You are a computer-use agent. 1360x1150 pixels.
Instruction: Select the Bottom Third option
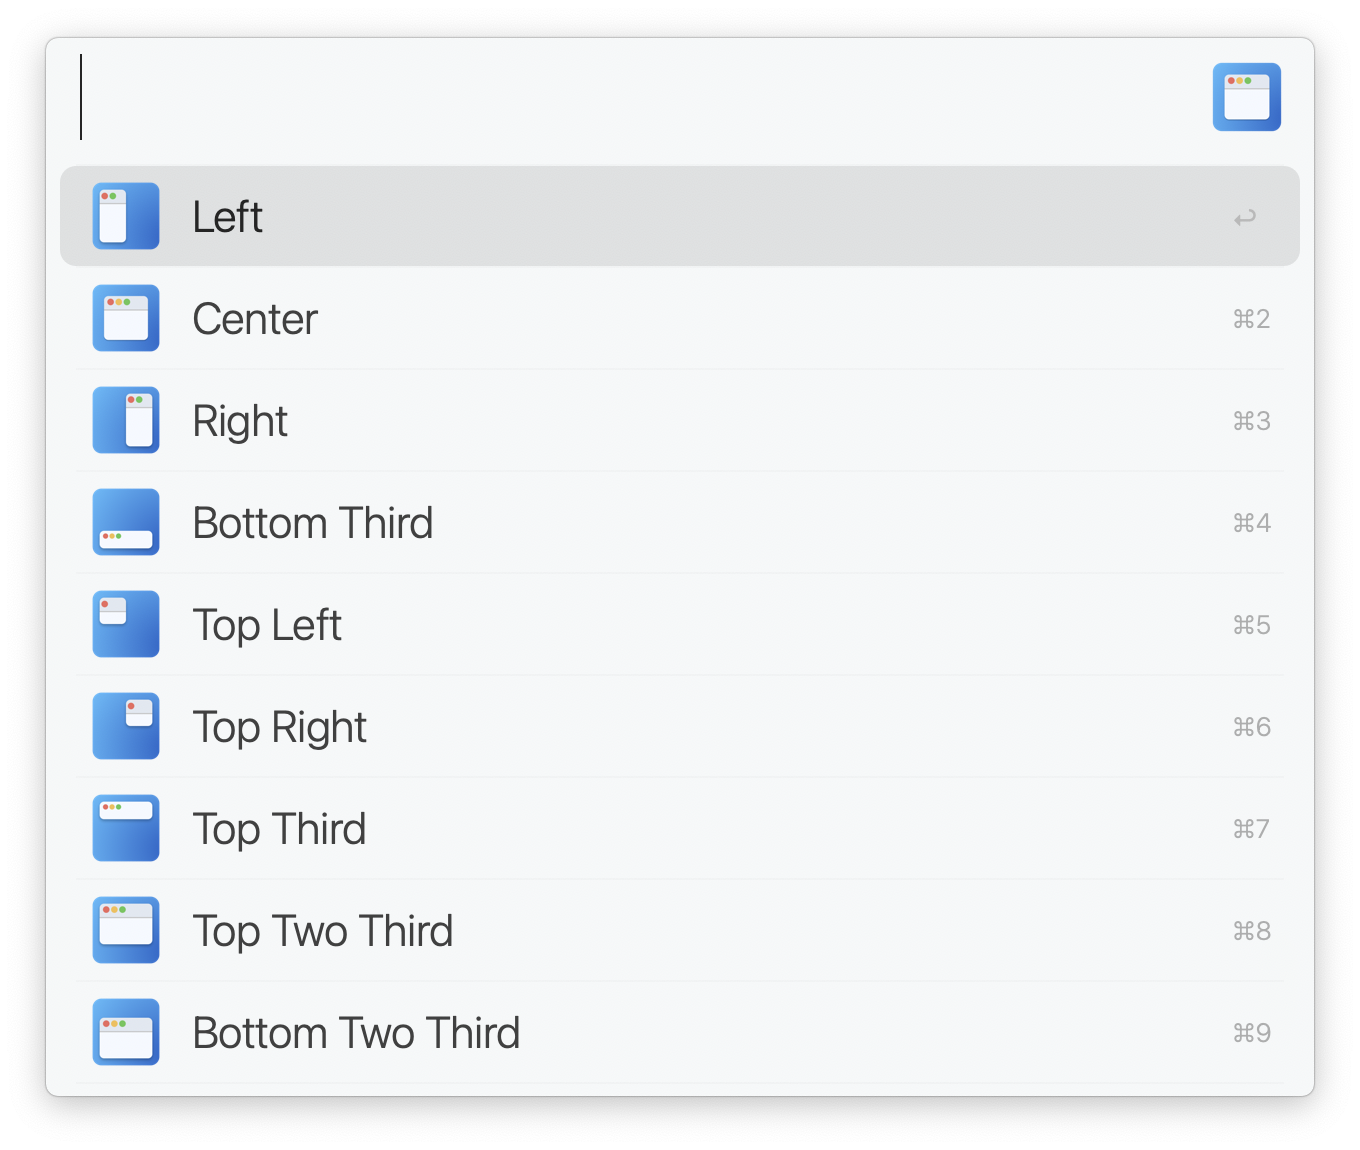(600, 522)
